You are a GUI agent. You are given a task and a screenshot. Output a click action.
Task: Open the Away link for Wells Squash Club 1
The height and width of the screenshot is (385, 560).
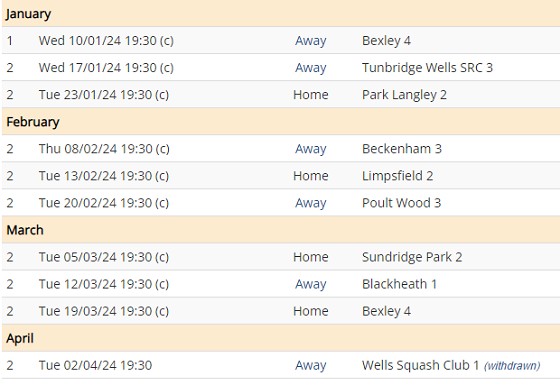coord(310,365)
